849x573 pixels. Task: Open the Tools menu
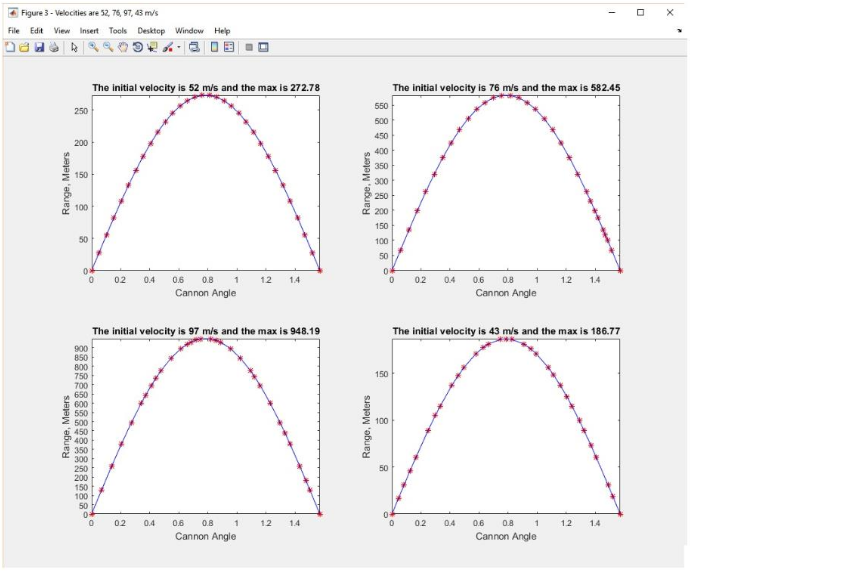(117, 31)
